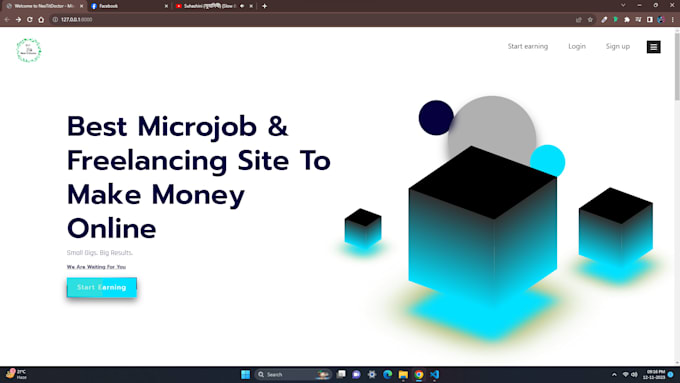
Task: Open the Chrome three-dot menu
Action: pos(673,20)
